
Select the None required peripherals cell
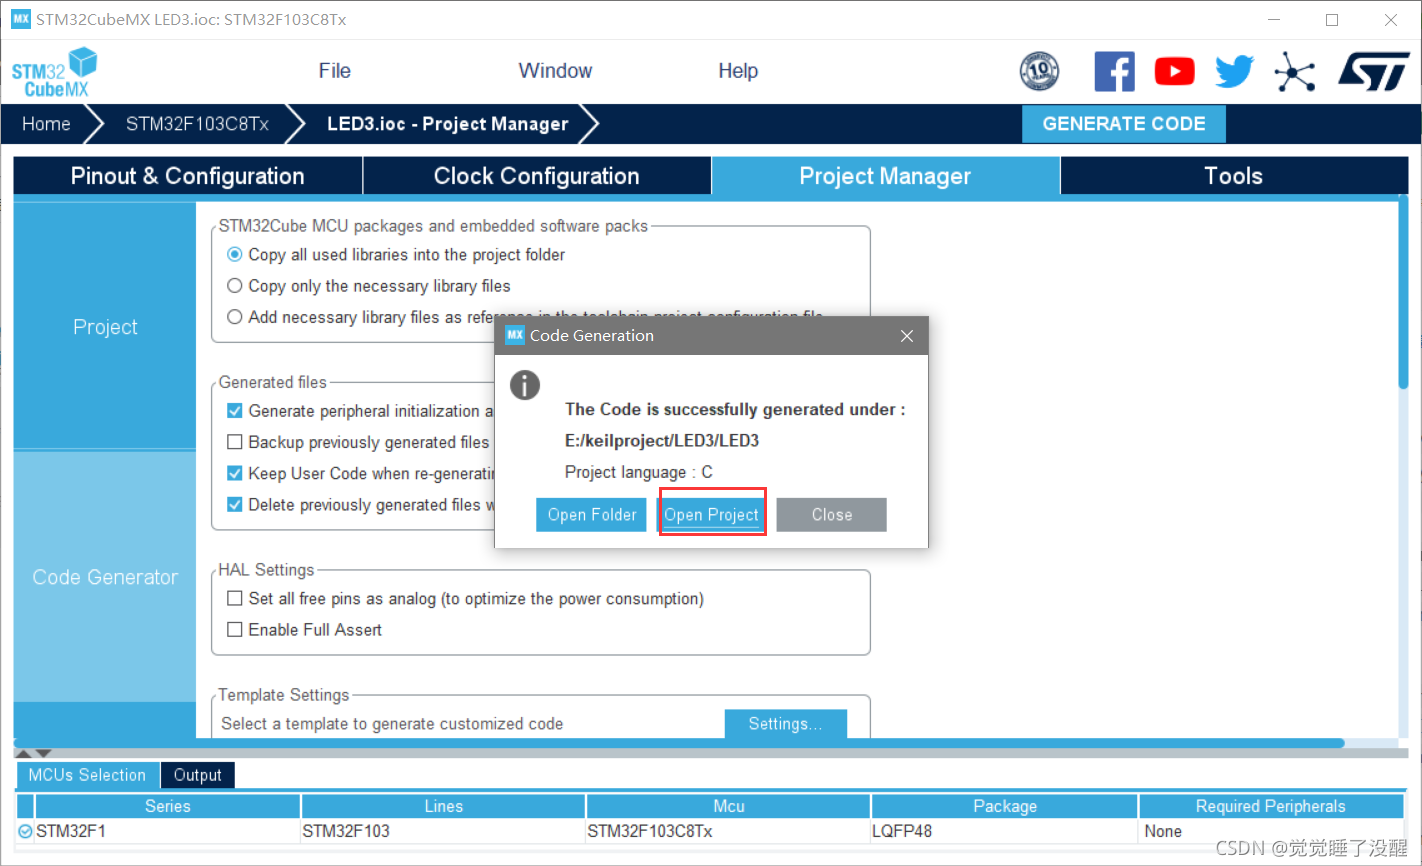(x=1271, y=831)
